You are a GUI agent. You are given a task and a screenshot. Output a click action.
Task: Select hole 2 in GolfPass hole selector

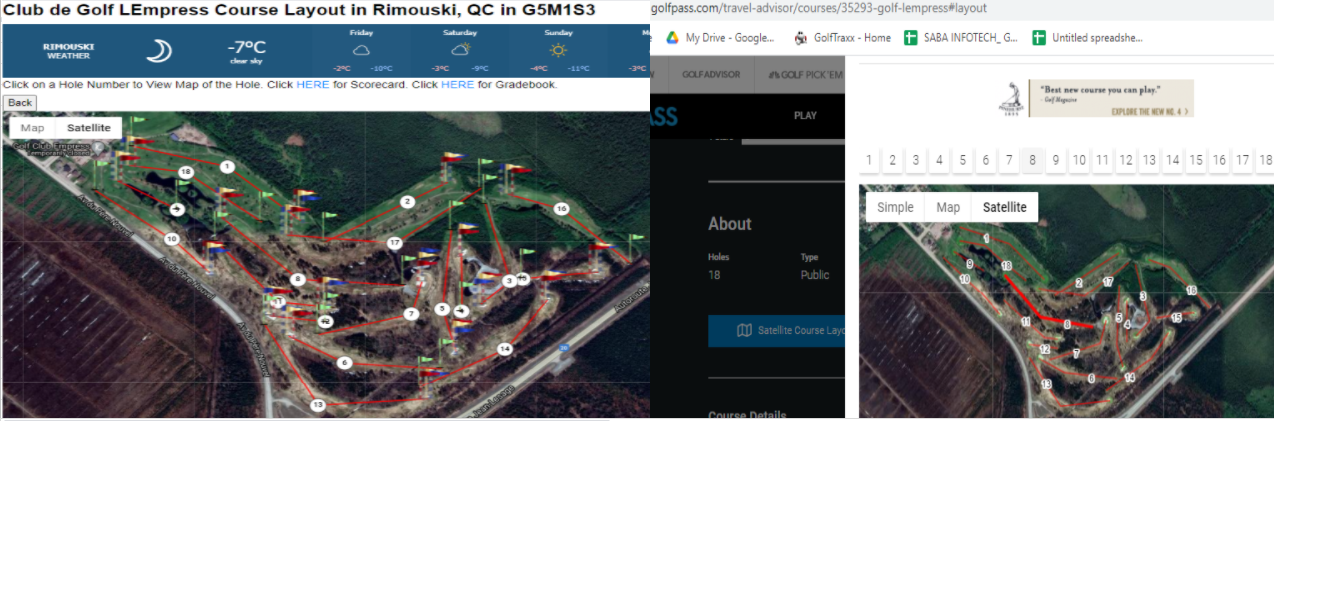(x=893, y=160)
